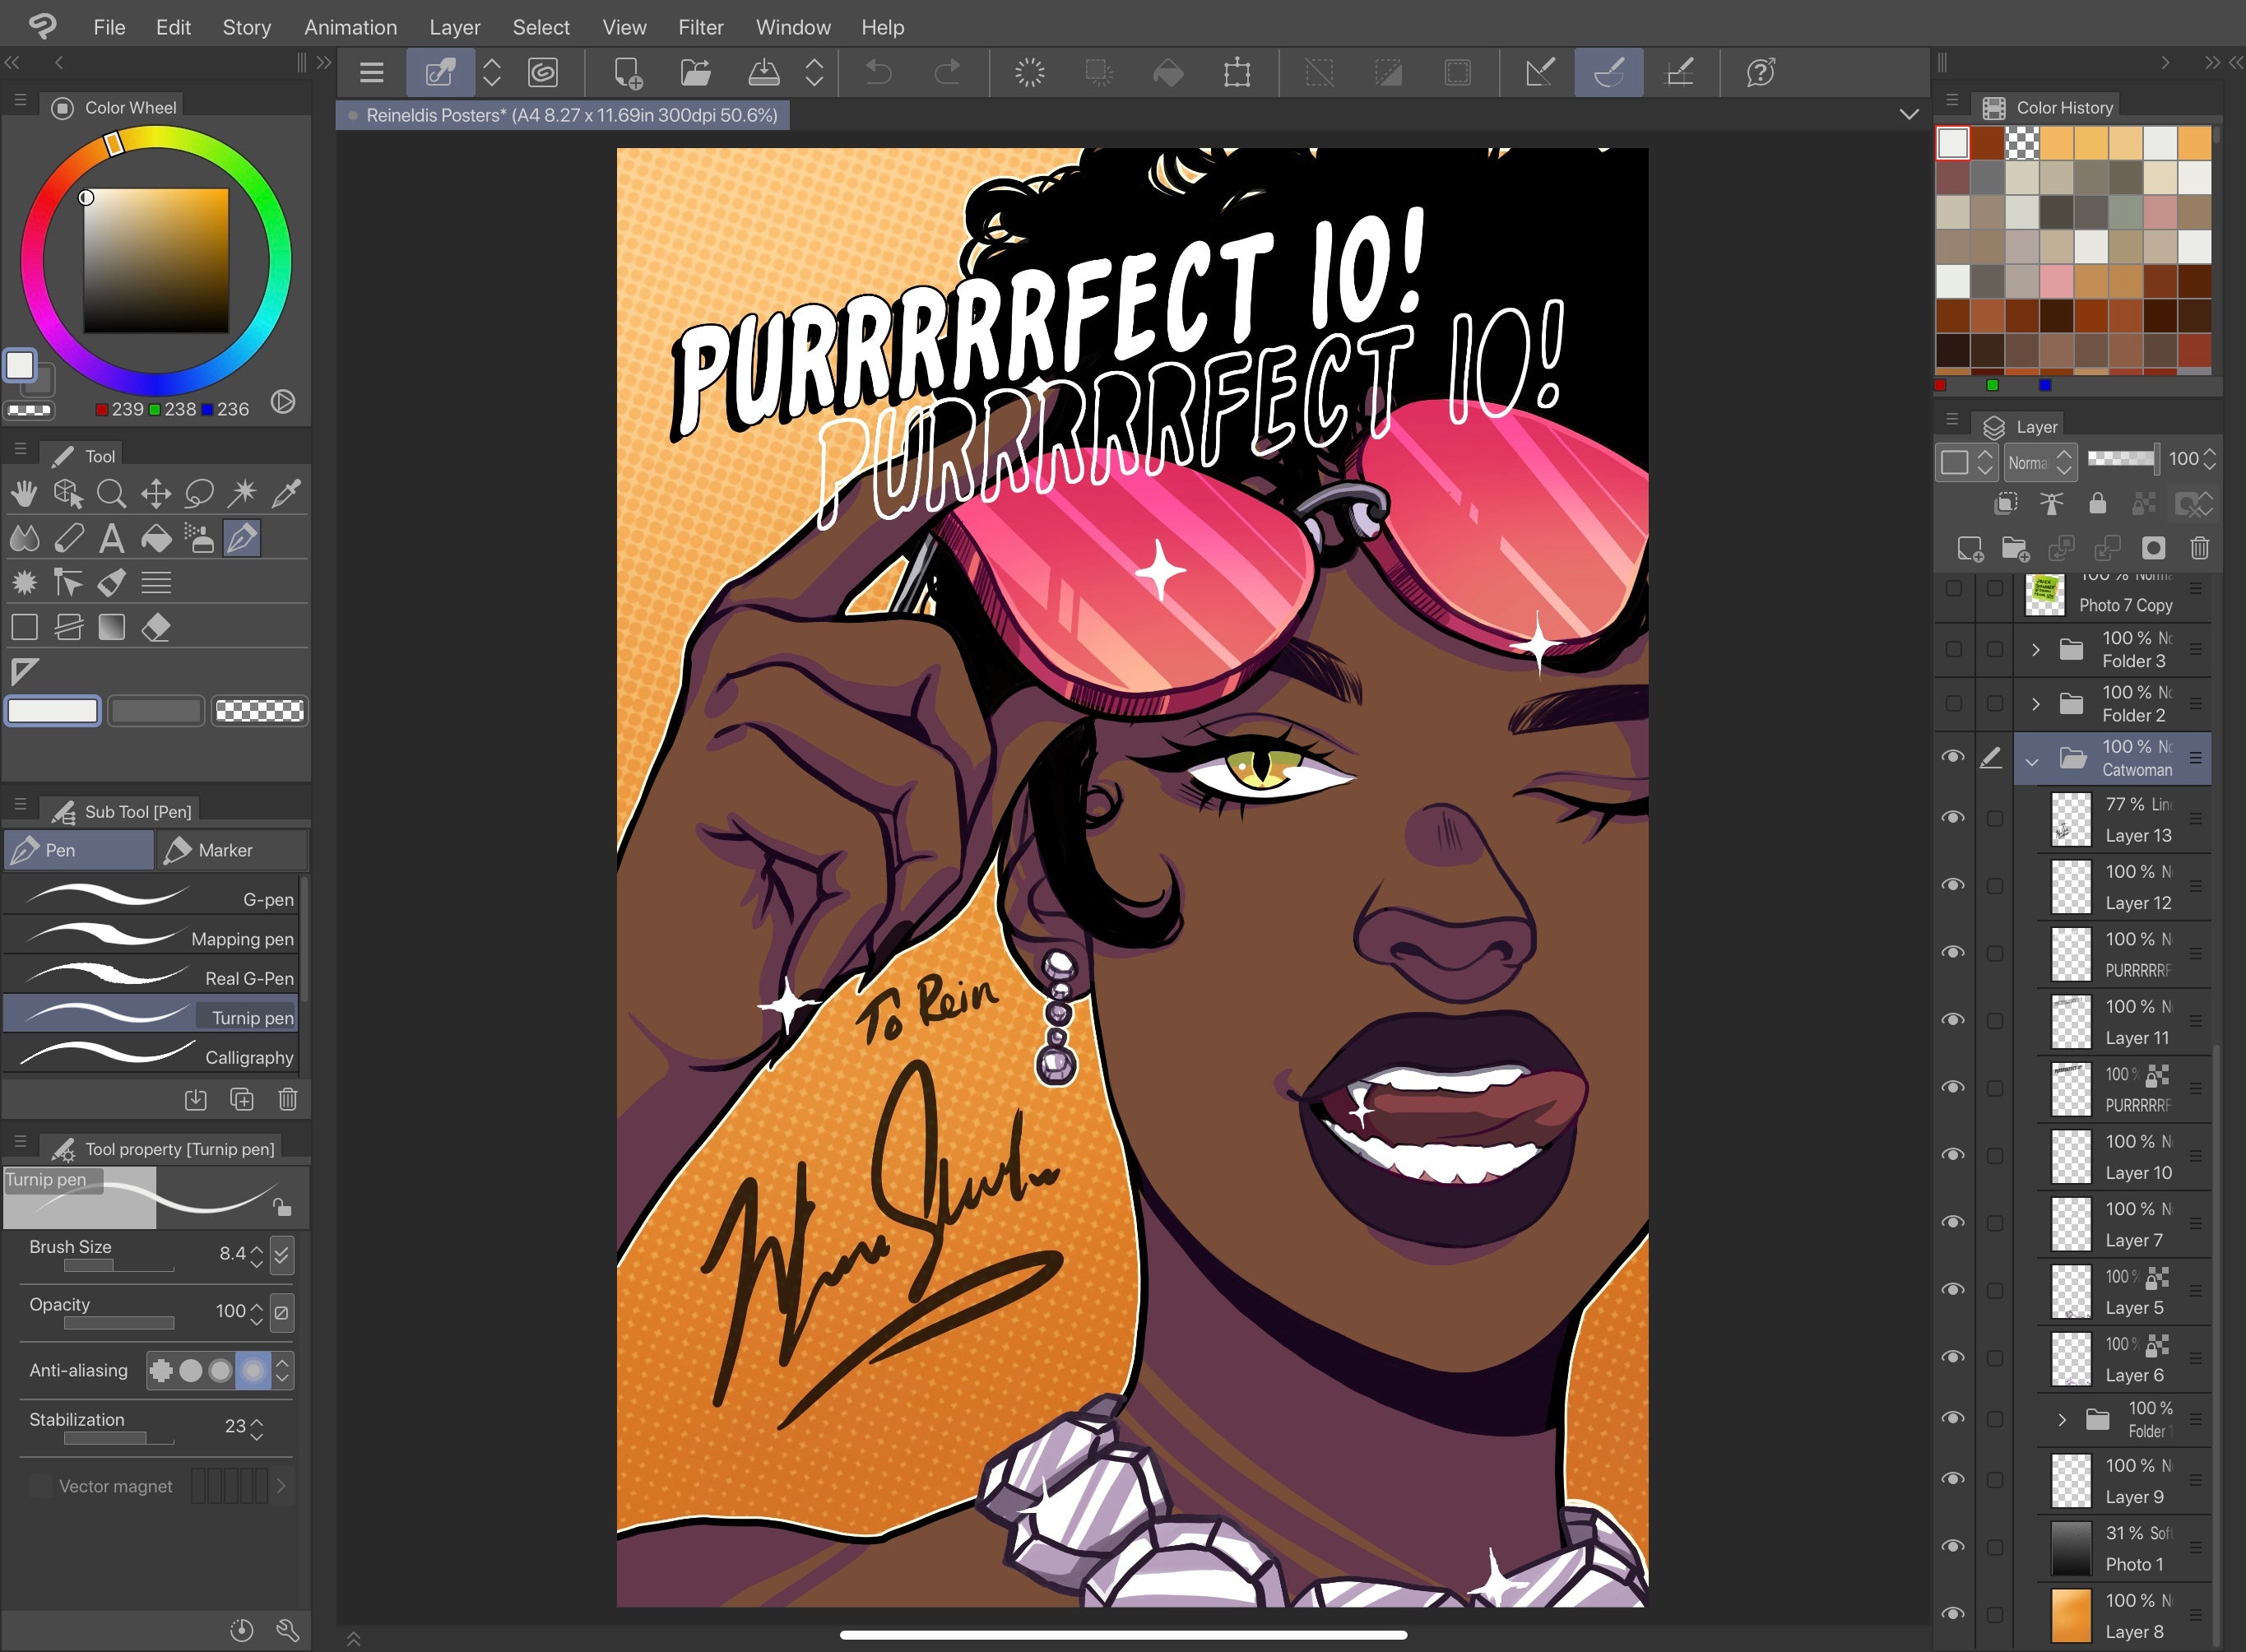Select the Eyedropper tool
The height and width of the screenshot is (1652, 2246).
coord(286,493)
